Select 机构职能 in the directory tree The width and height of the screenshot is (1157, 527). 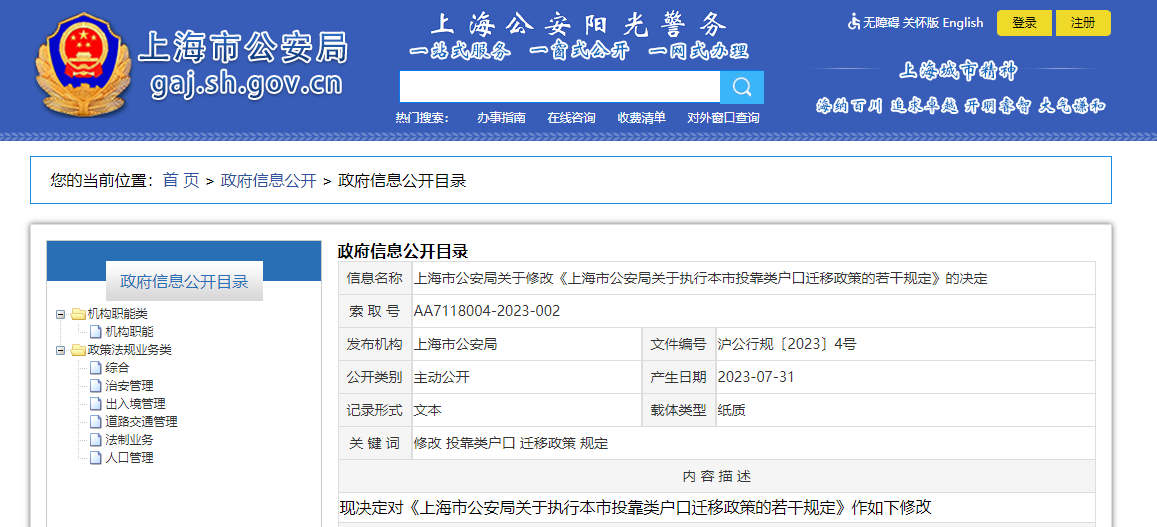[x=129, y=332]
